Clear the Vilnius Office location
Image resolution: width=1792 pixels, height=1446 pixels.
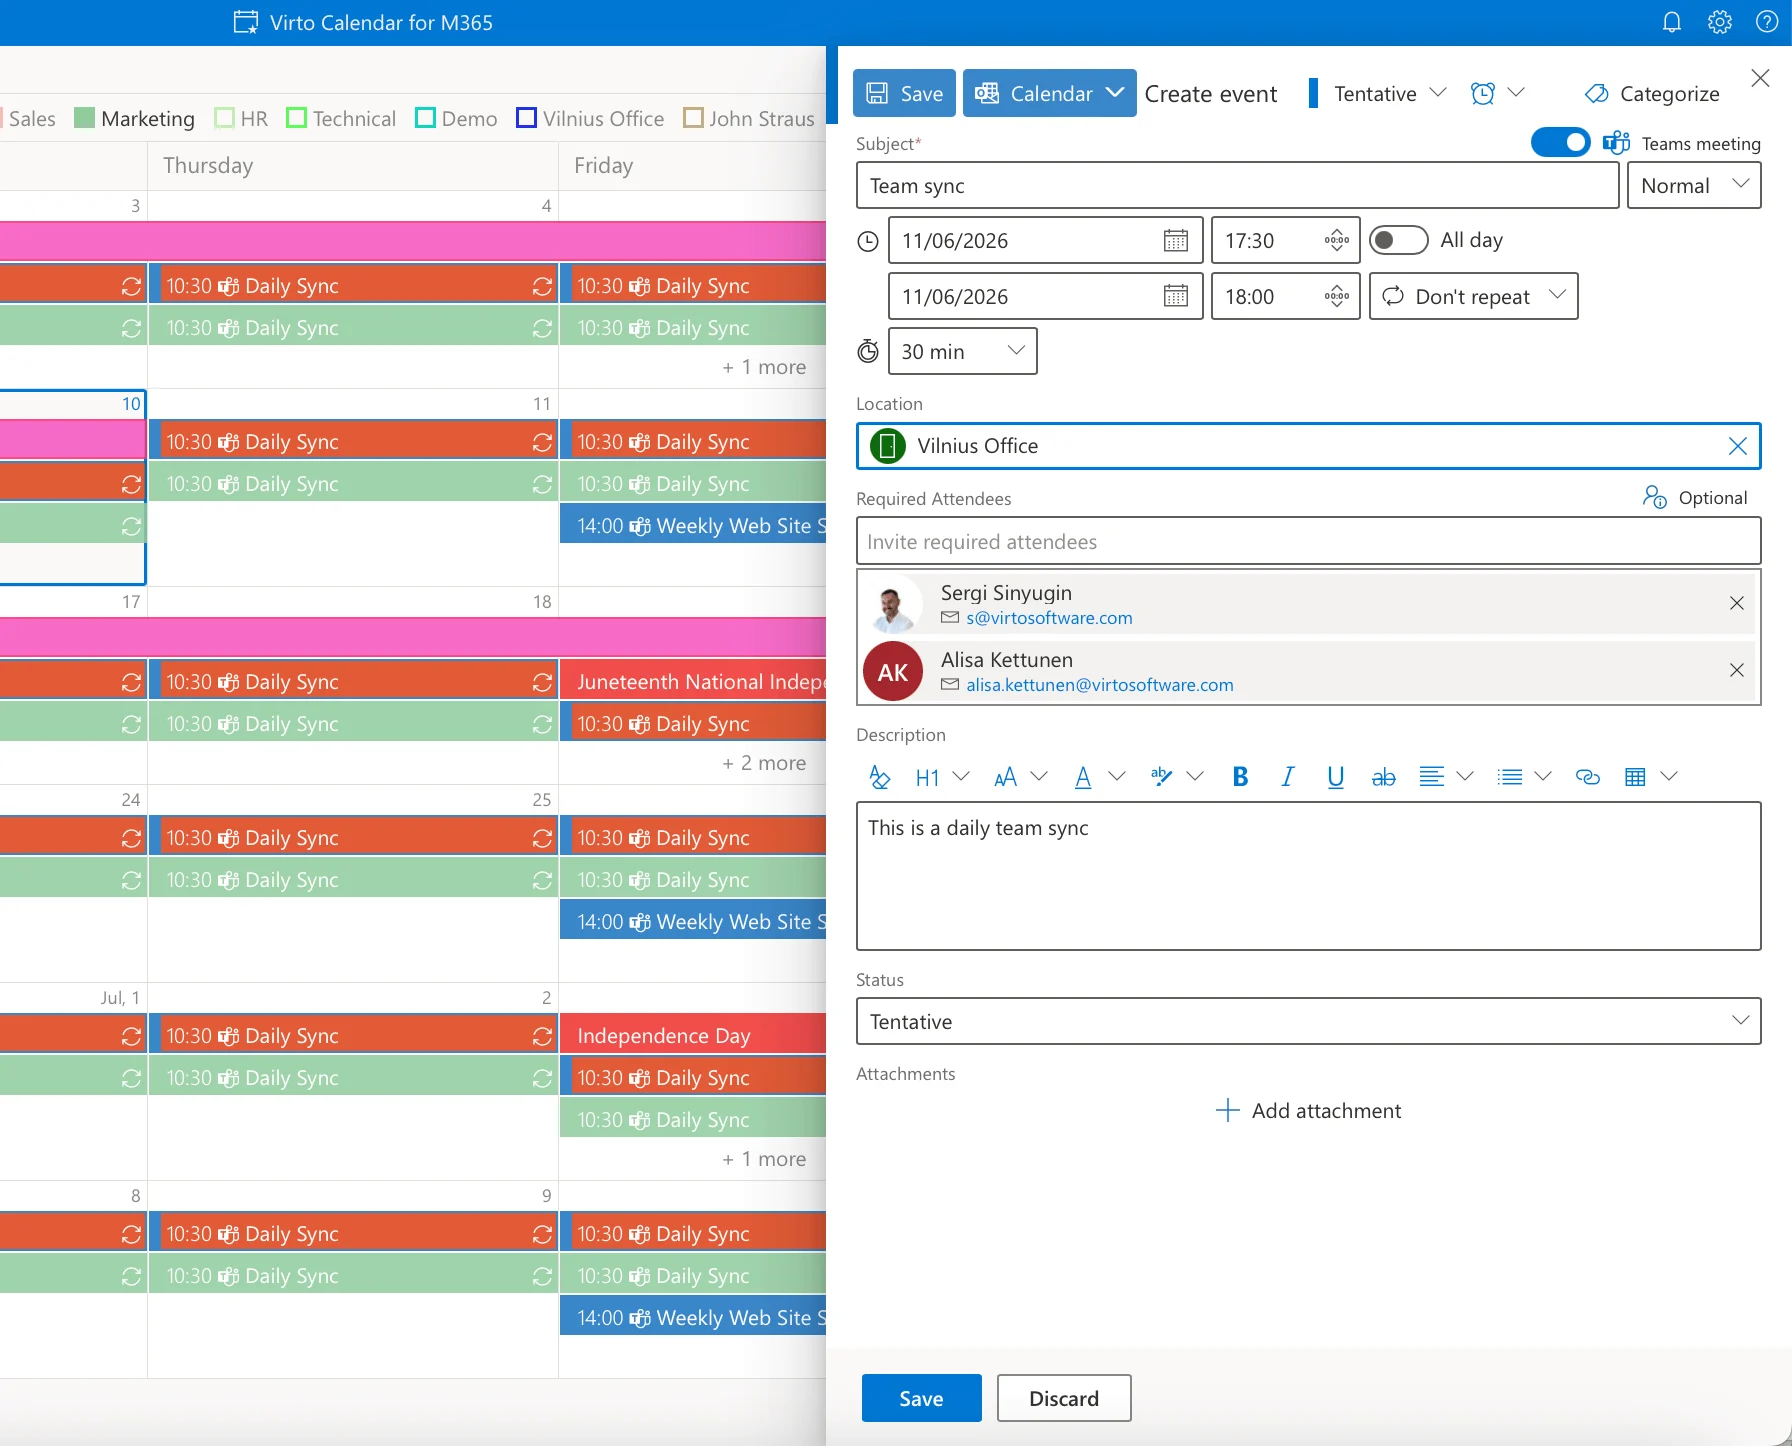click(x=1737, y=446)
